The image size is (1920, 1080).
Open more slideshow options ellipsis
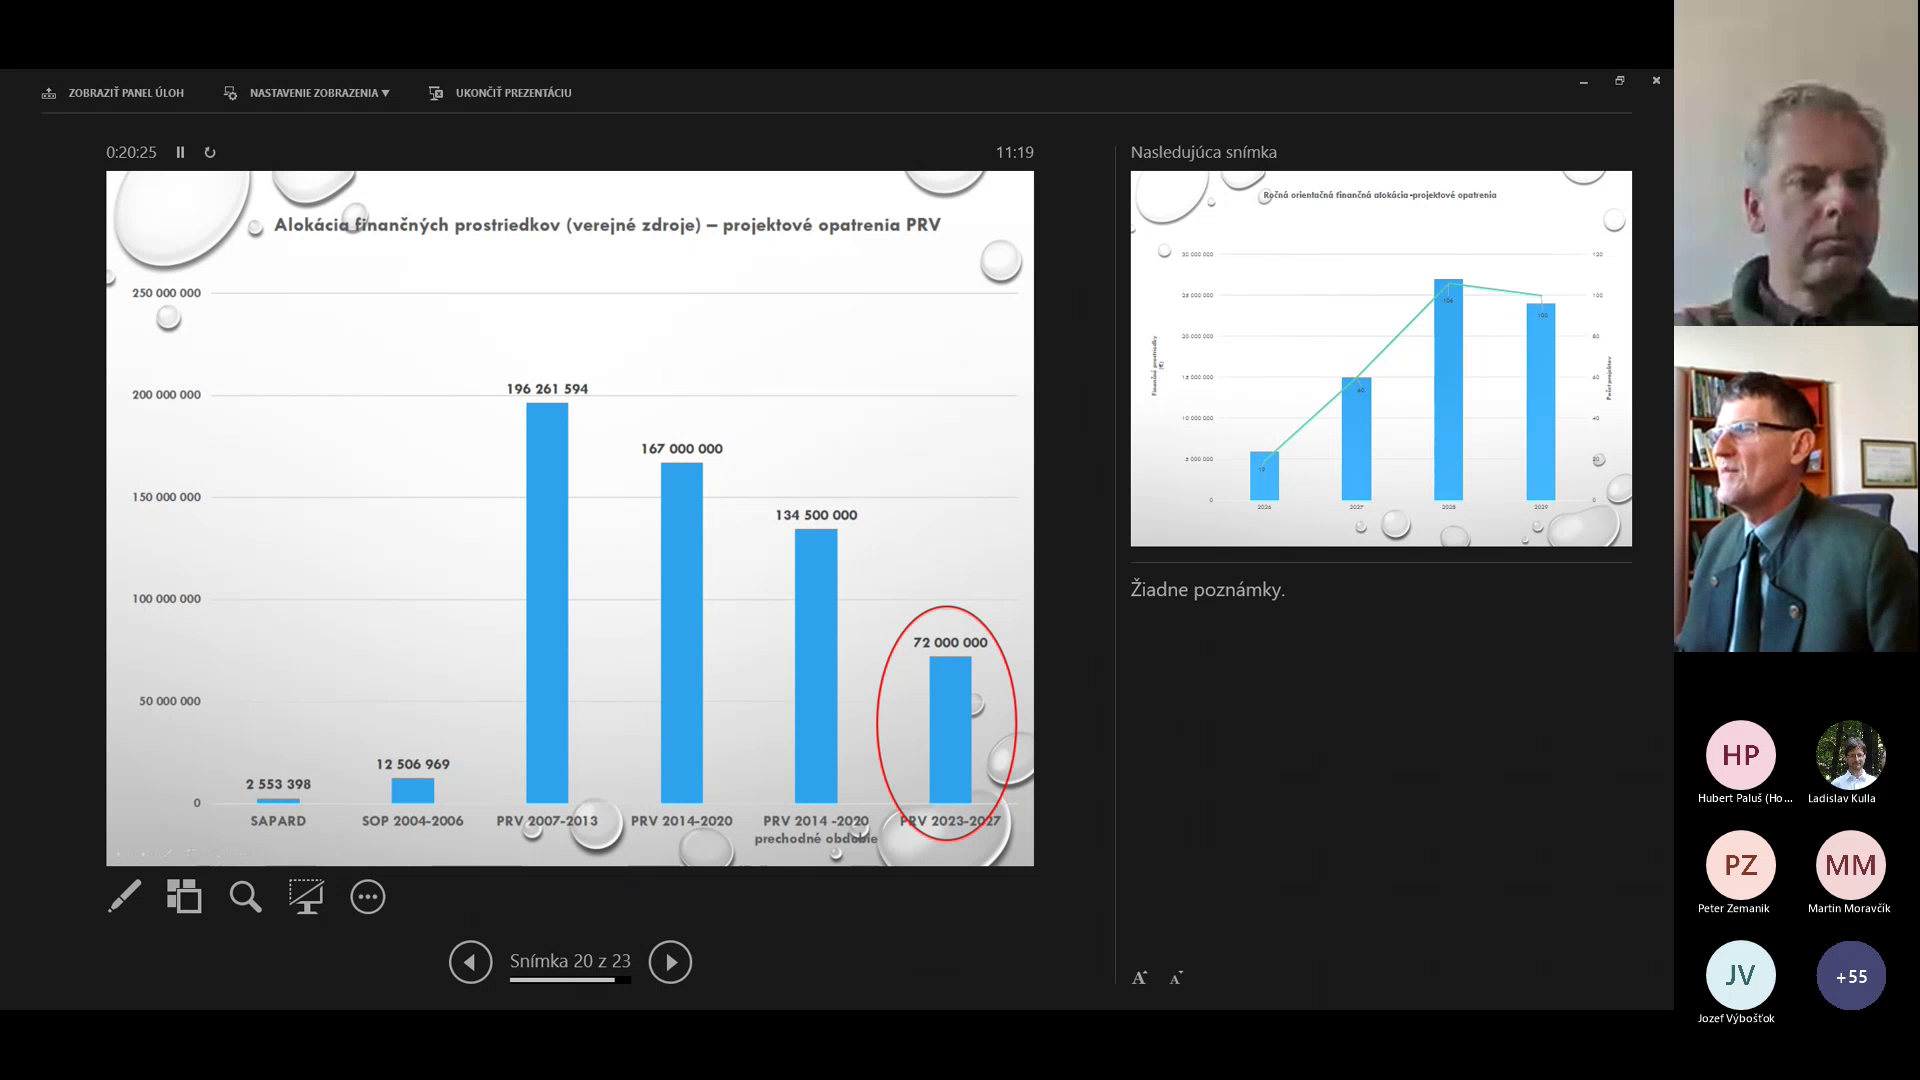[x=367, y=896]
